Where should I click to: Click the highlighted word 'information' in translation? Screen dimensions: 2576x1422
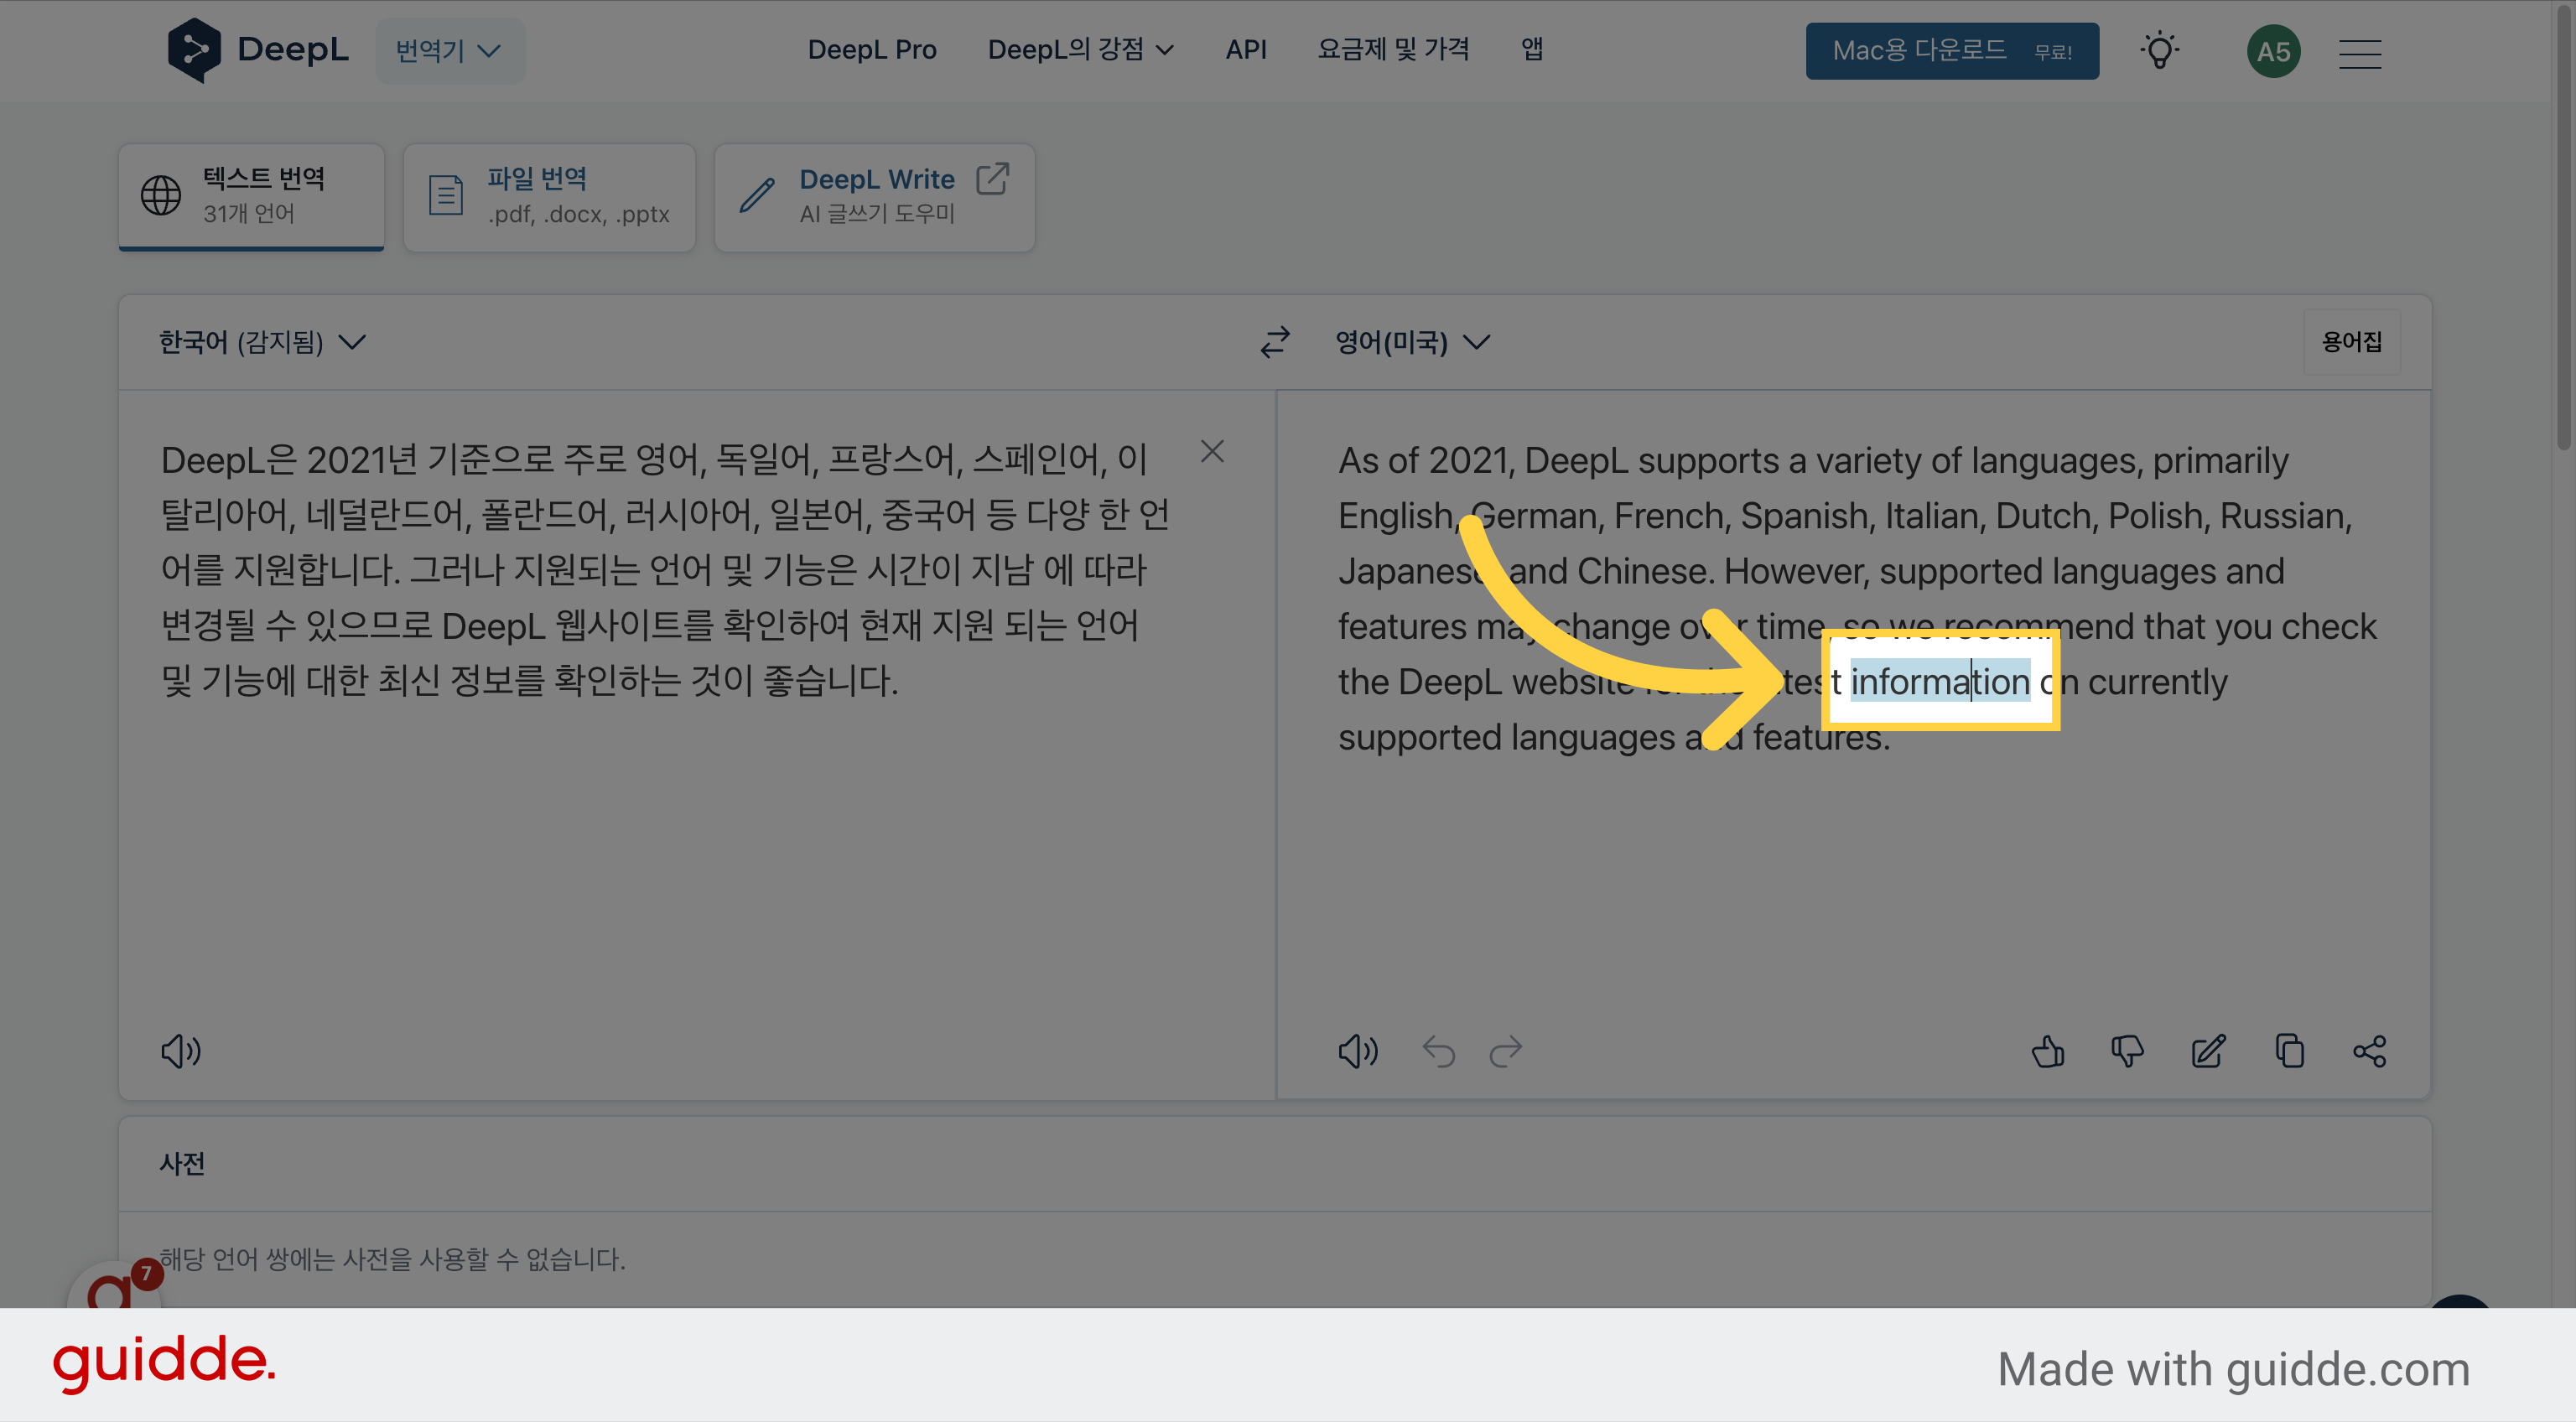tap(1939, 682)
